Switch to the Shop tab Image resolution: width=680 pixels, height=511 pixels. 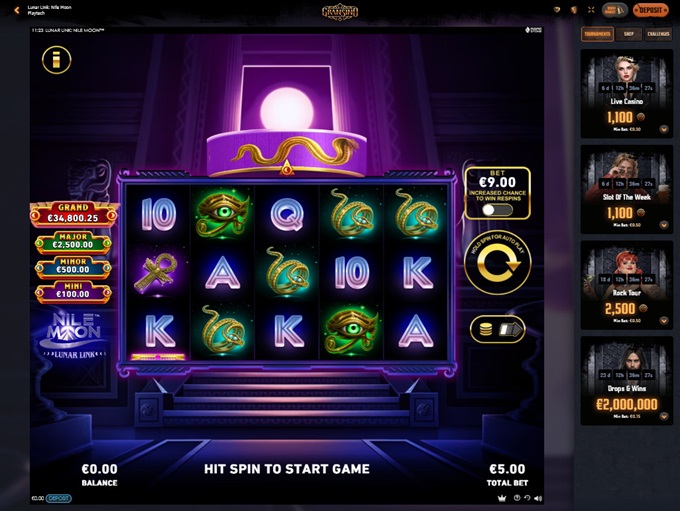click(x=628, y=34)
